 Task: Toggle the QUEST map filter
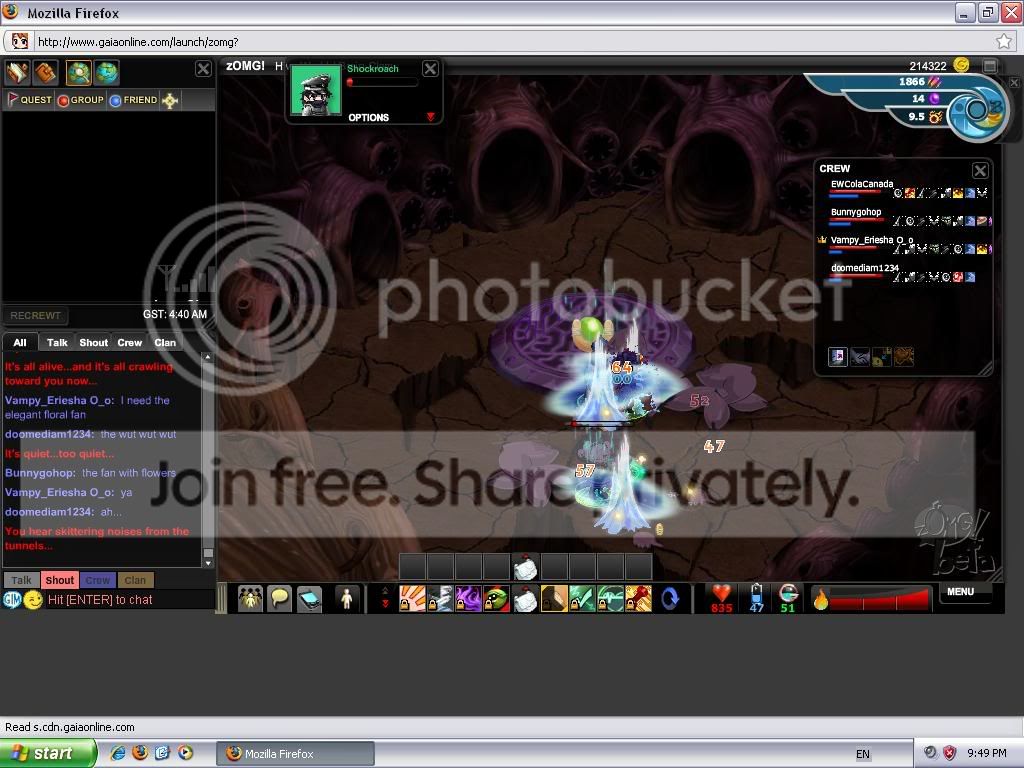coord(29,100)
